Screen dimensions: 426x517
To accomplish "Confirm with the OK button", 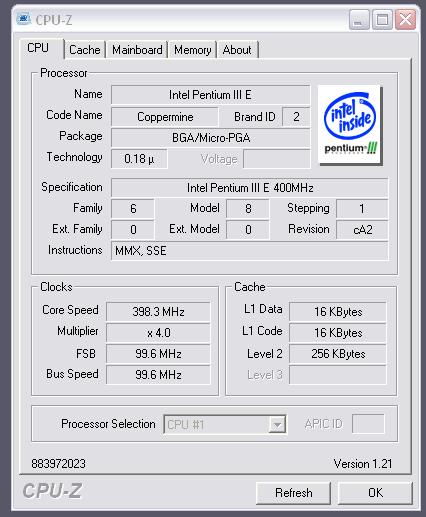I will [375, 493].
